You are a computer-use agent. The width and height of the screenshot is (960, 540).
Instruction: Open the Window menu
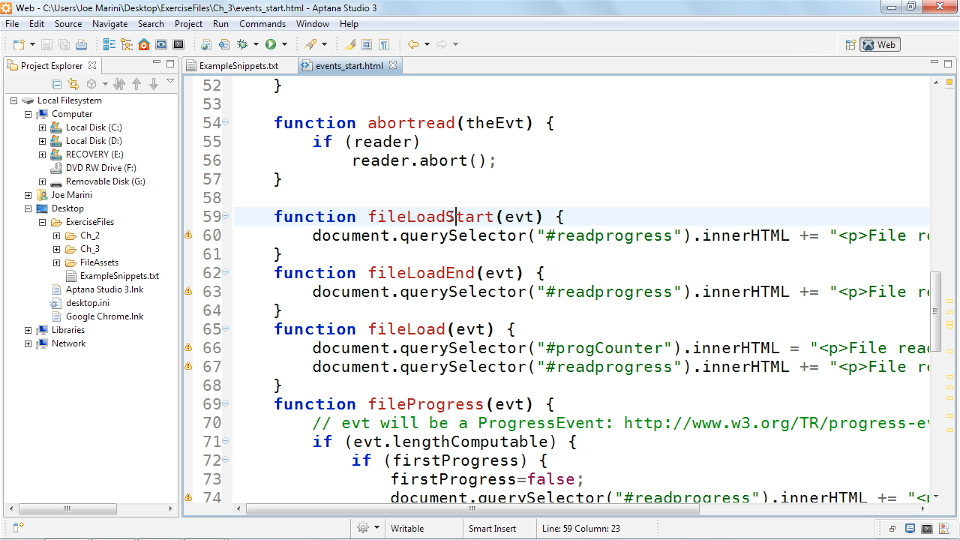[312, 24]
